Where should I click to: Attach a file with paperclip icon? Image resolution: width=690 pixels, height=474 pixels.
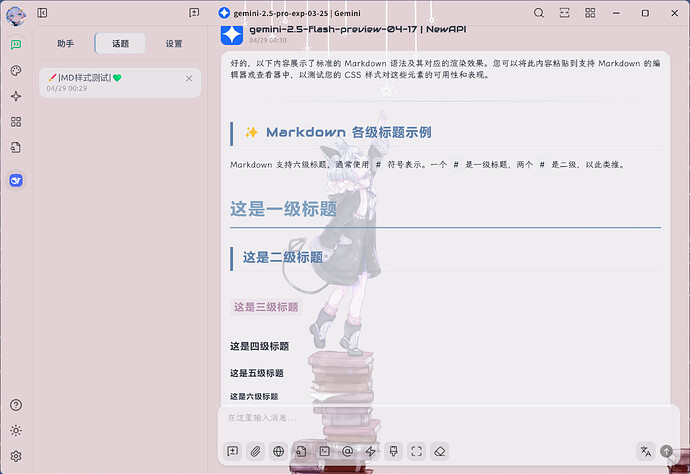point(255,451)
